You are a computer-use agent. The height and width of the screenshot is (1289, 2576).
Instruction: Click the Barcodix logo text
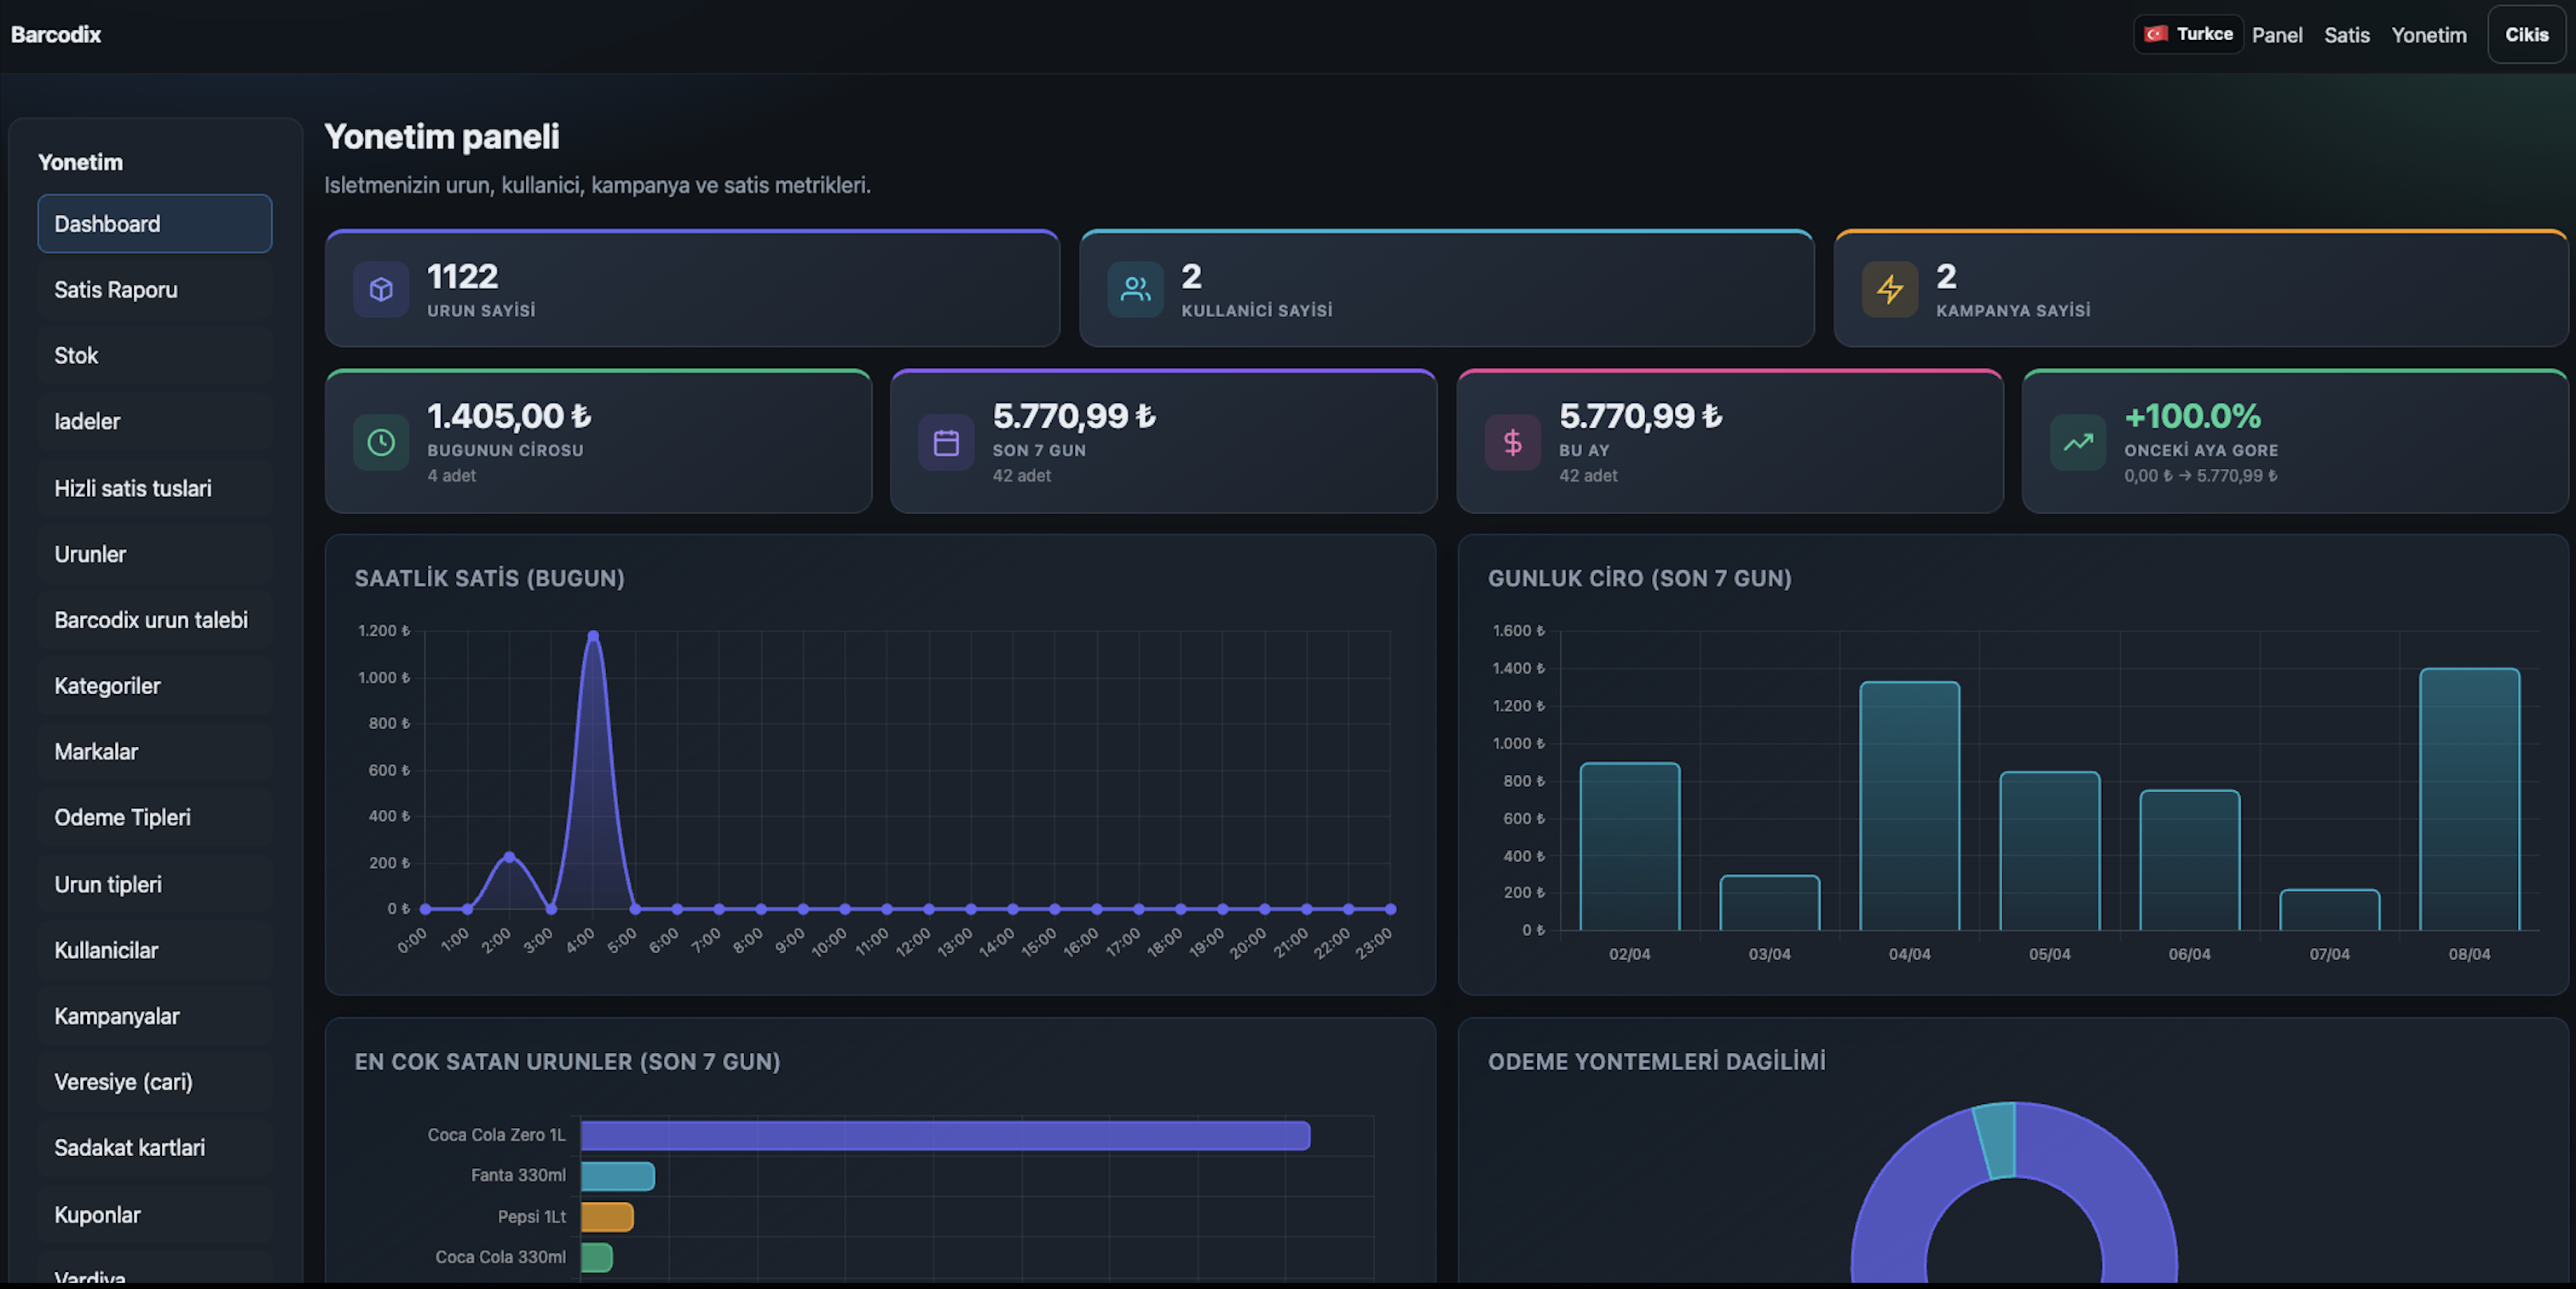(x=56, y=35)
